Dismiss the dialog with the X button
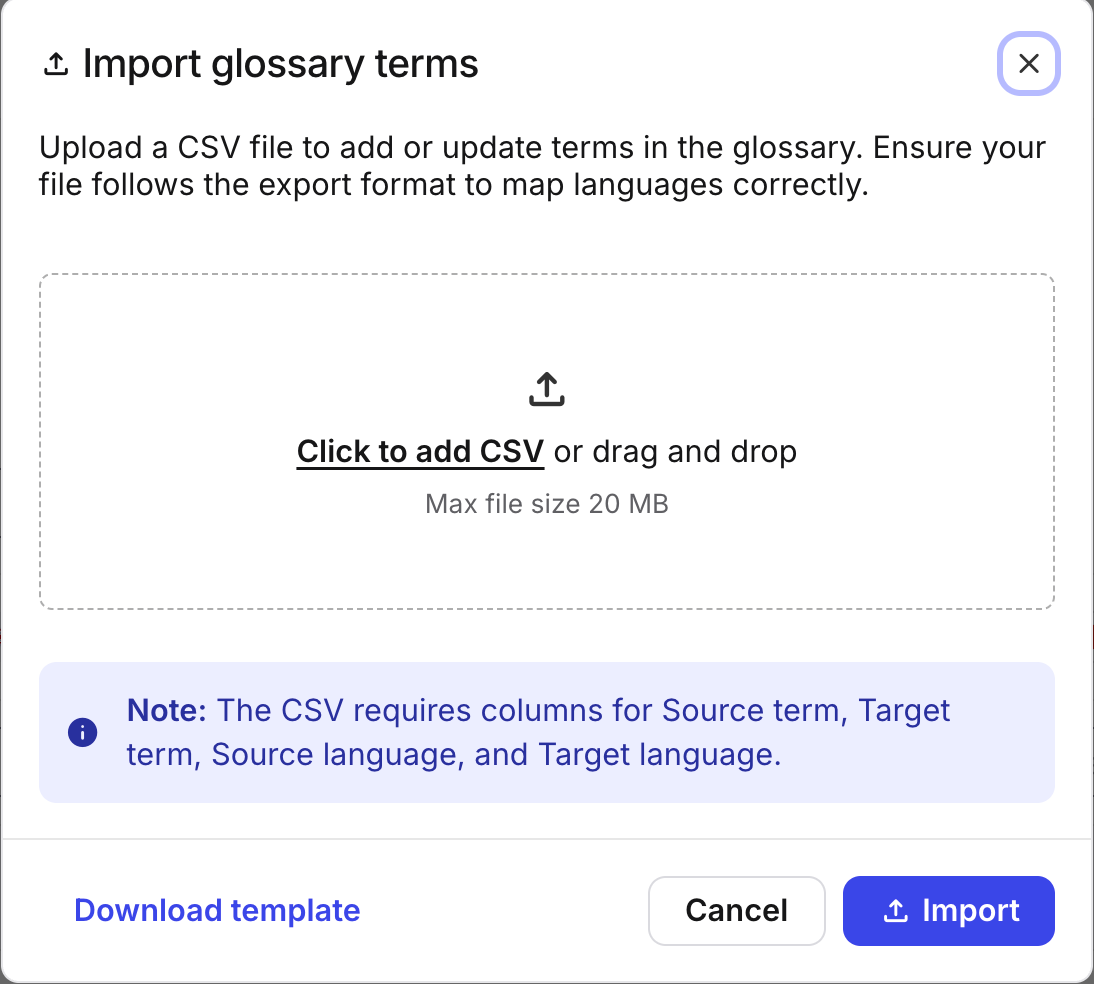This screenshot has height=984, width=1094. coord(1029,64)
